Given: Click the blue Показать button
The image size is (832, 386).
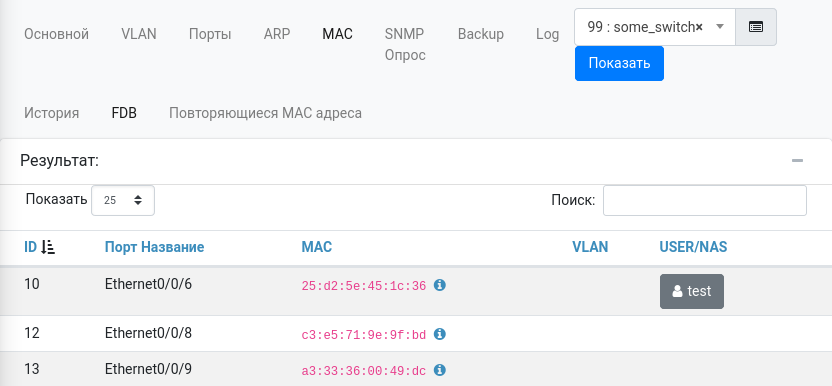Looking at the screenshot, I should click(x=619, y=63).
